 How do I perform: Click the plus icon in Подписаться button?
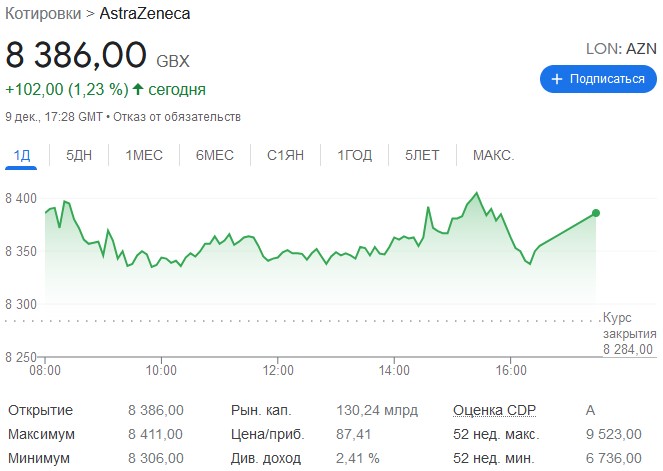point(557,79)
